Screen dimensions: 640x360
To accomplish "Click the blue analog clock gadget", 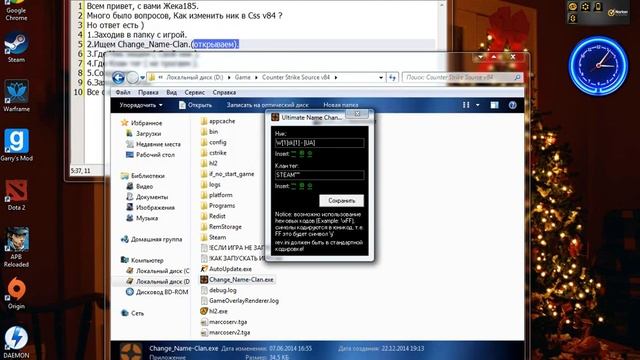I will (x=598, y=65).
